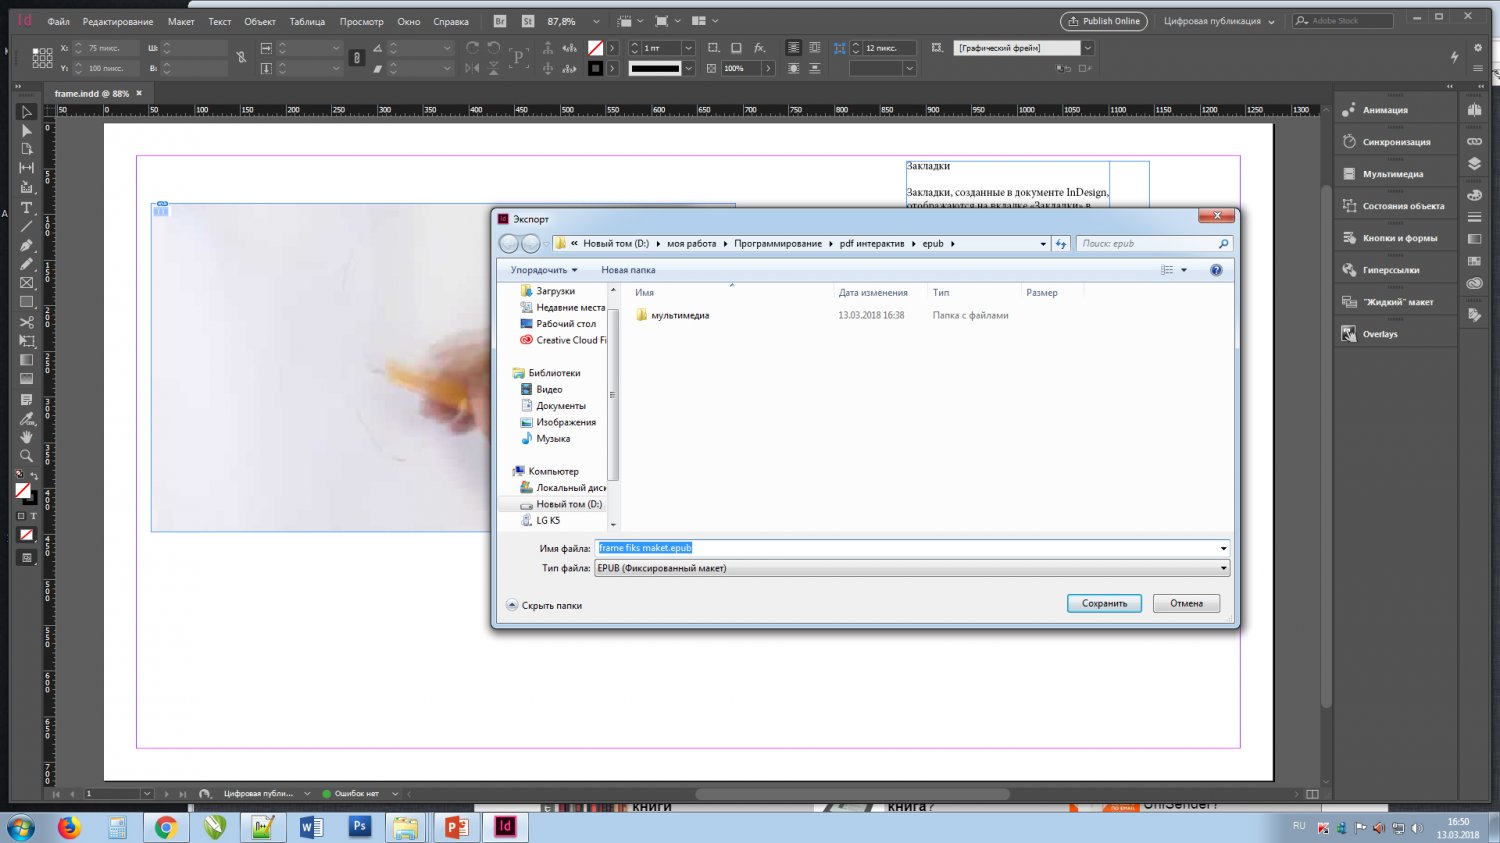The image size is (1500, 843).
Task: Open the Макет menu
Action: point(181,21)
